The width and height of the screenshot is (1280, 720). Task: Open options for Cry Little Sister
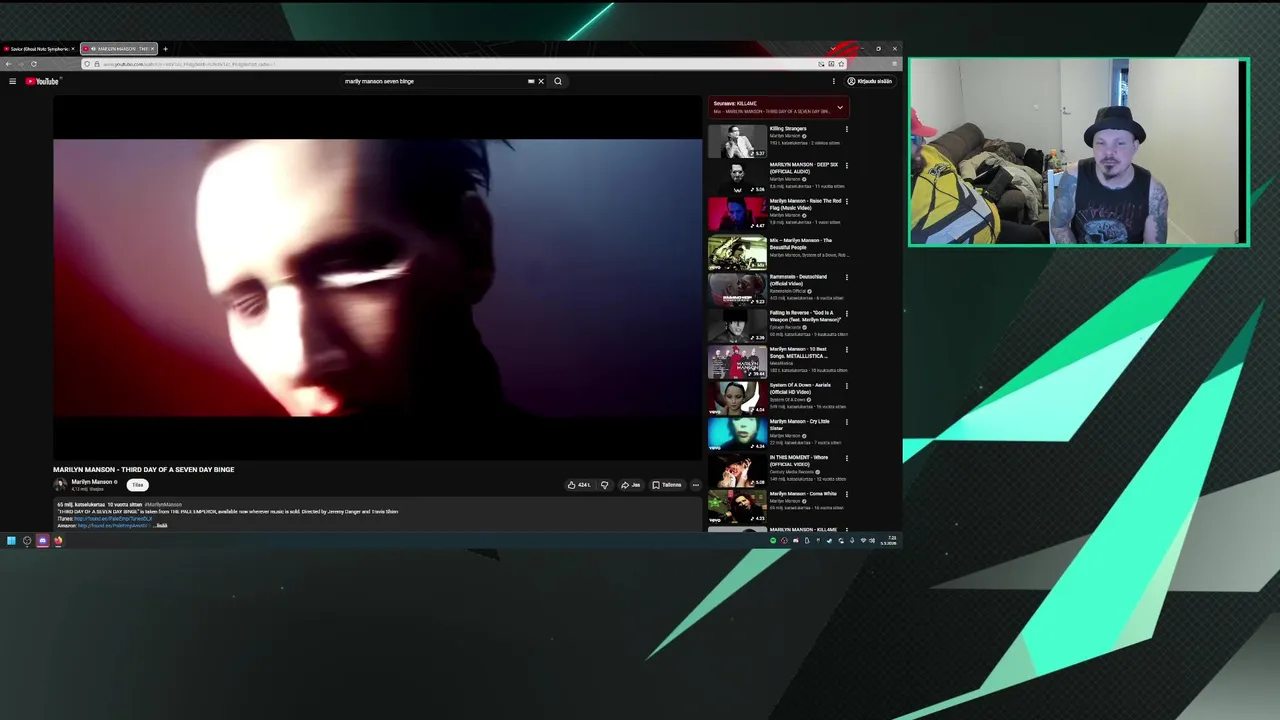click(x=847, y=421)
